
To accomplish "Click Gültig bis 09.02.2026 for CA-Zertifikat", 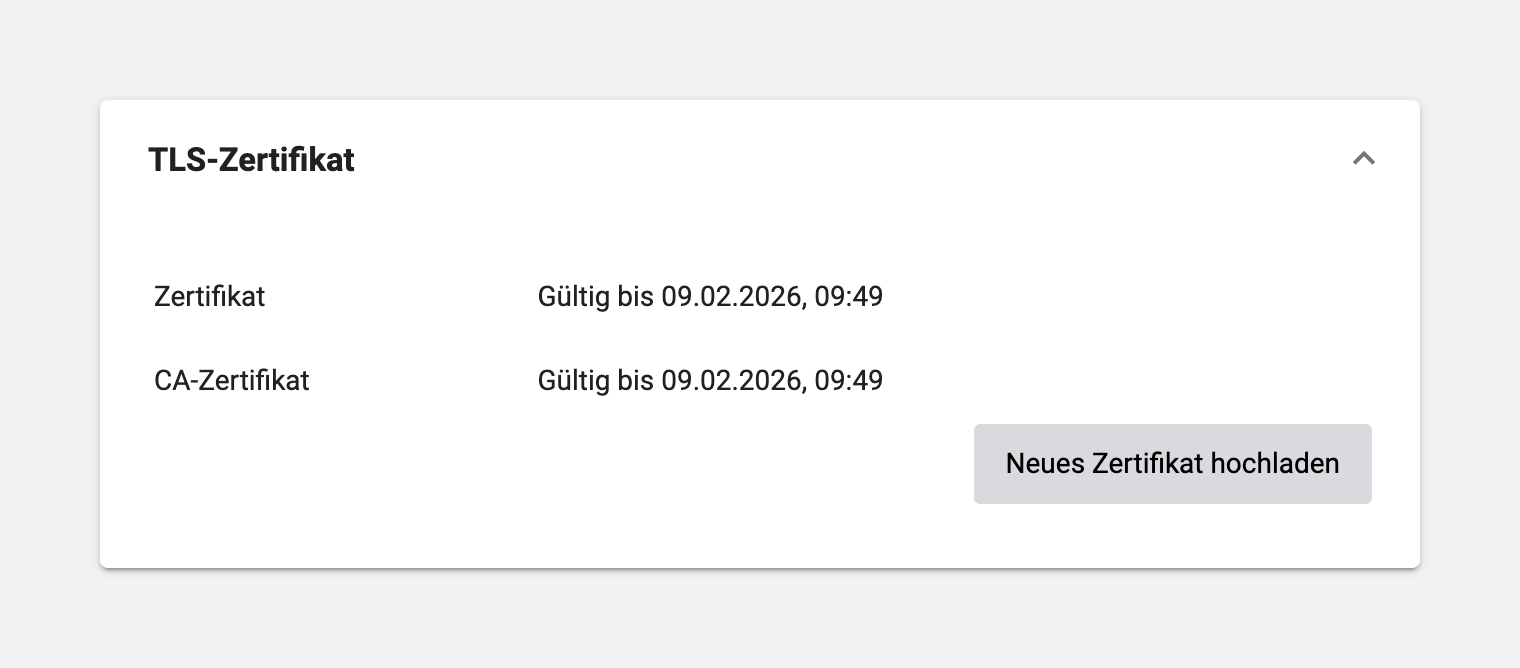I will 710,380.
